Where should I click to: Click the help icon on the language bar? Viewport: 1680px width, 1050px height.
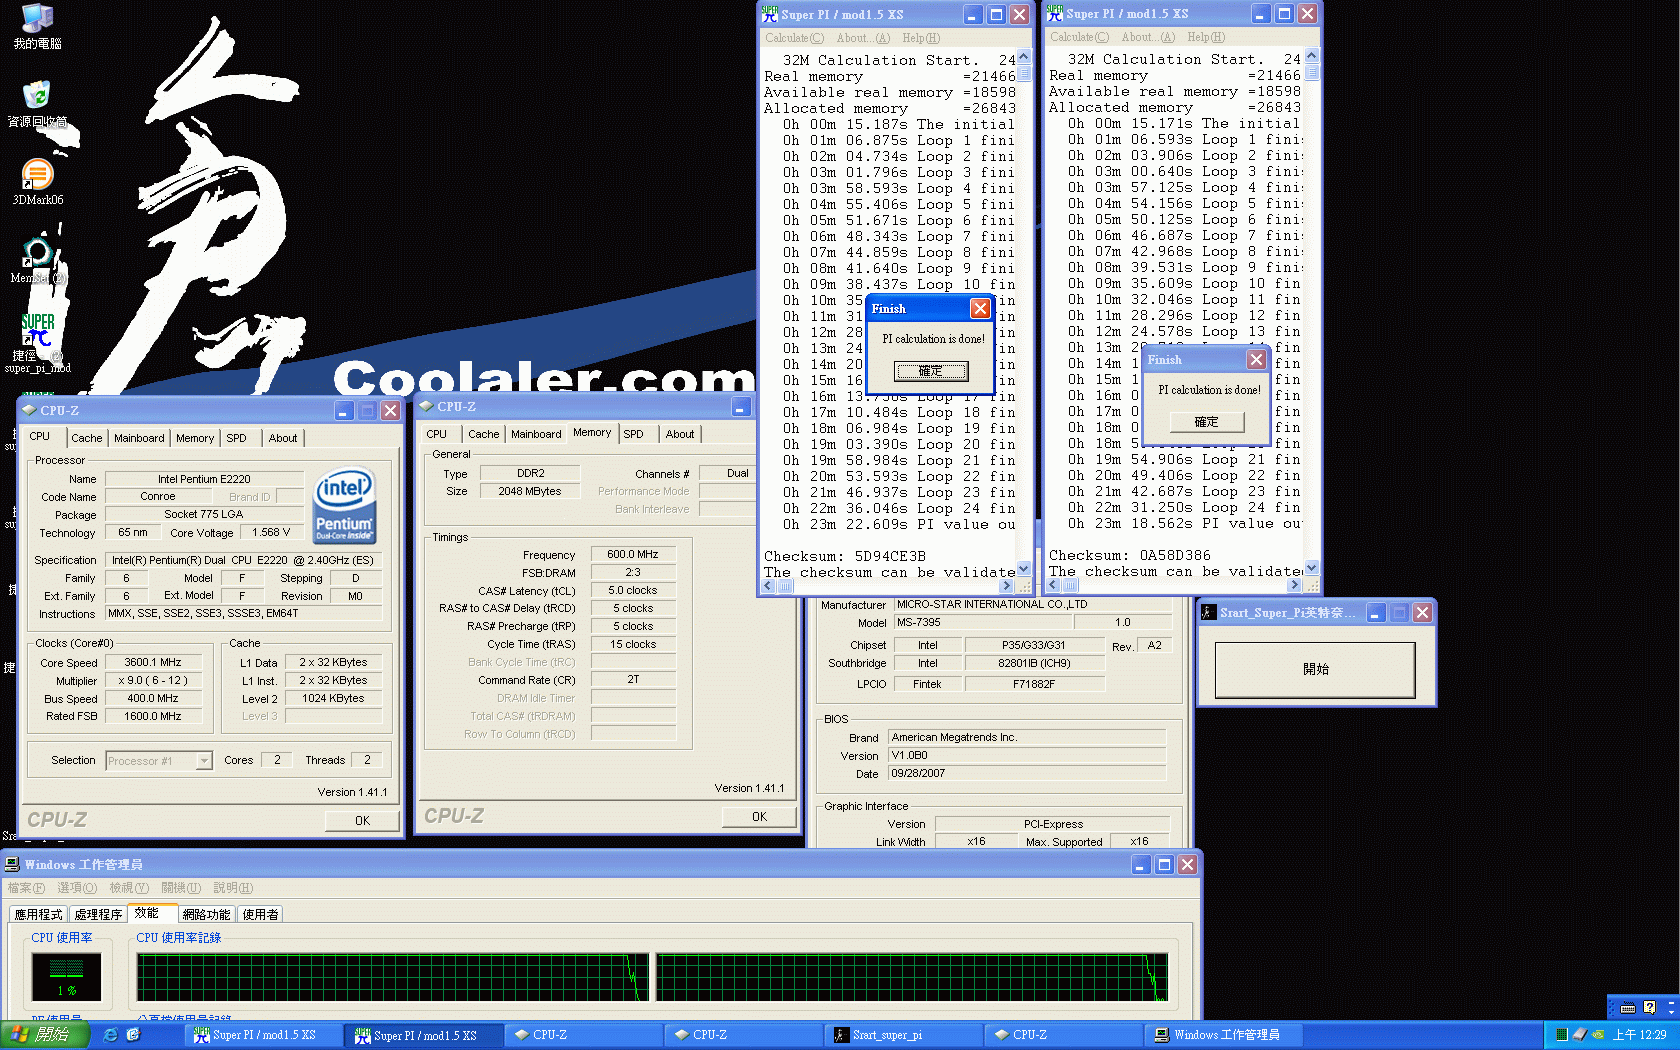[x=1649, y=1008]
